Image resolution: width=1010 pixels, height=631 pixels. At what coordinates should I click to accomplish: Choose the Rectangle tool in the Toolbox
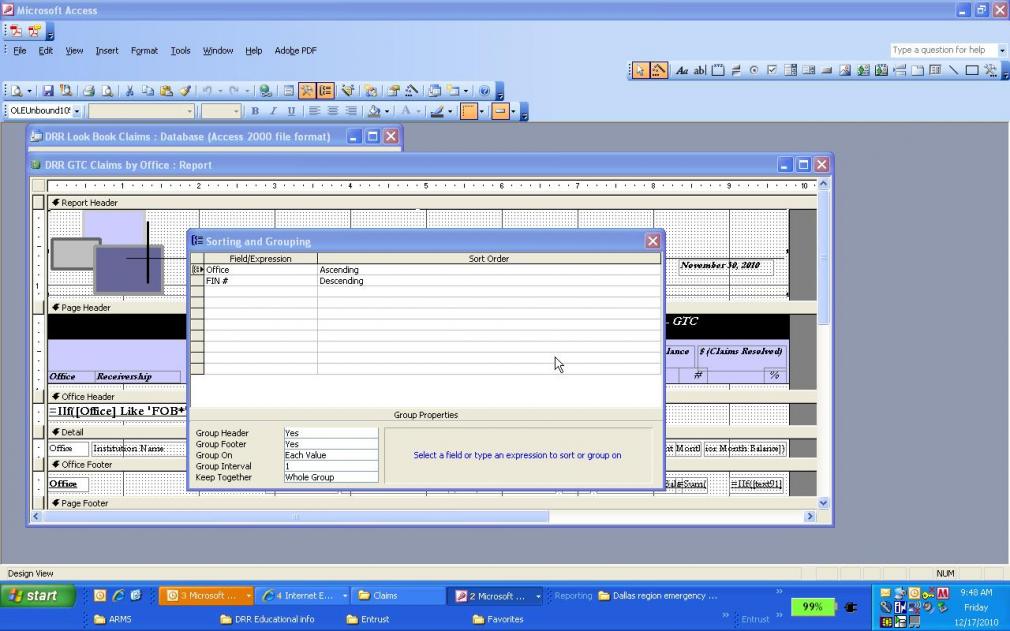pos(971,71)
